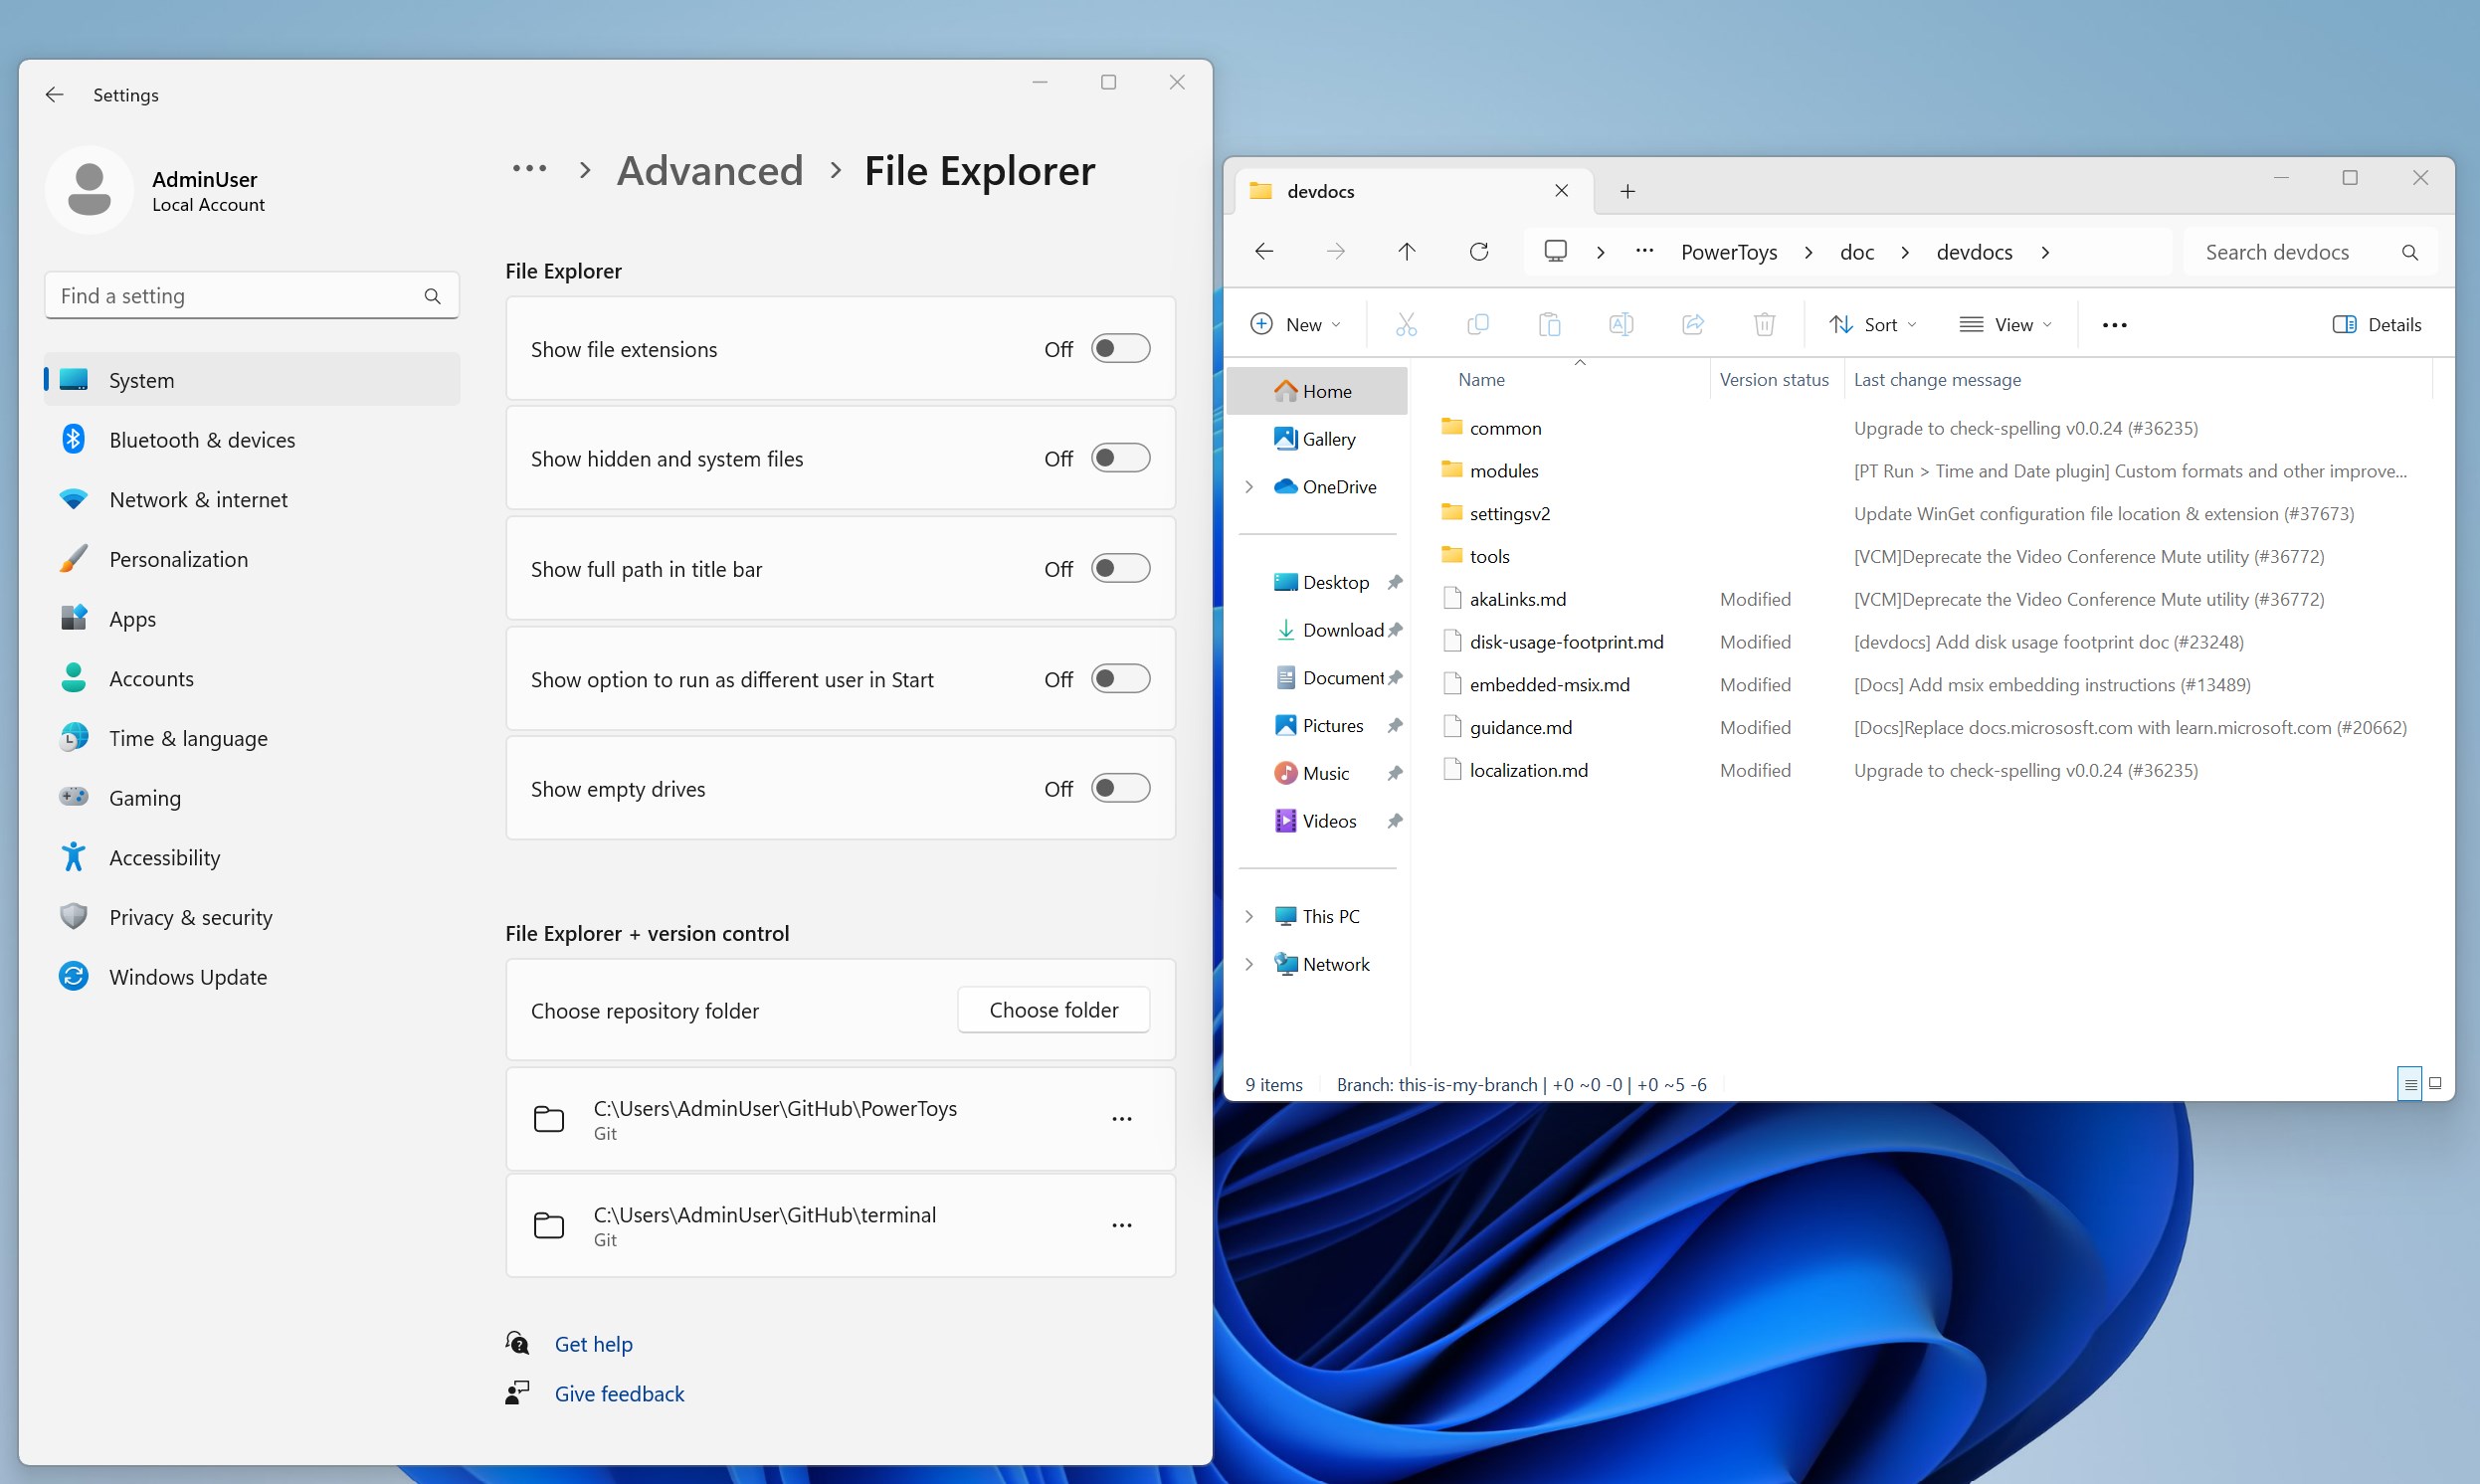The width and height of the screenshot is (2480, 1484).
Task: Expand the This PC tree node
Action: [1249, 916]
